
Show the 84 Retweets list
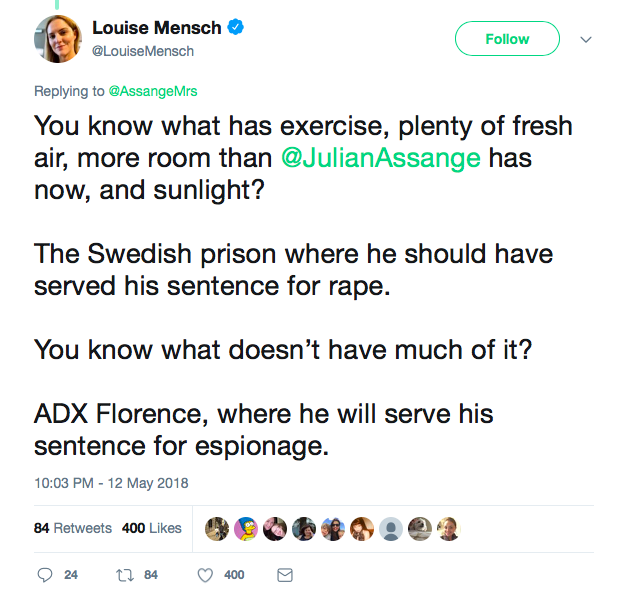point(73,528)
